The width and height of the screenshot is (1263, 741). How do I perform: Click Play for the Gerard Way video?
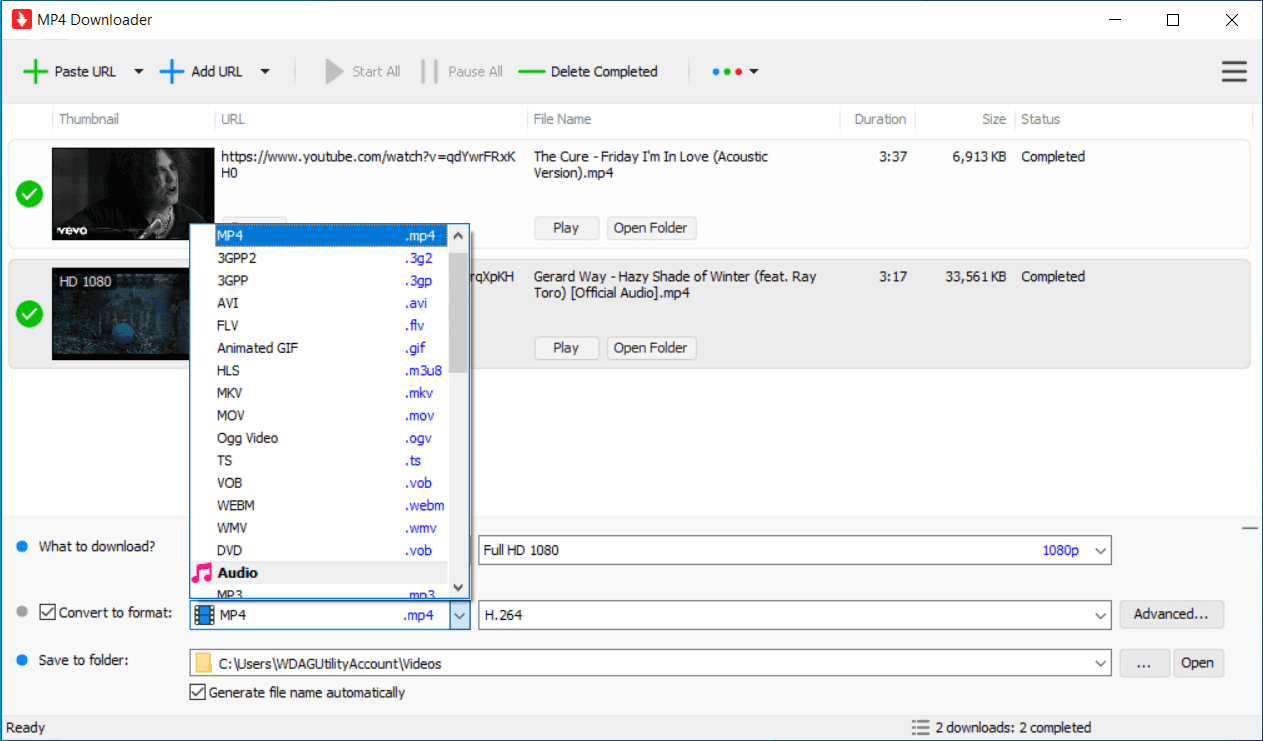566,348
